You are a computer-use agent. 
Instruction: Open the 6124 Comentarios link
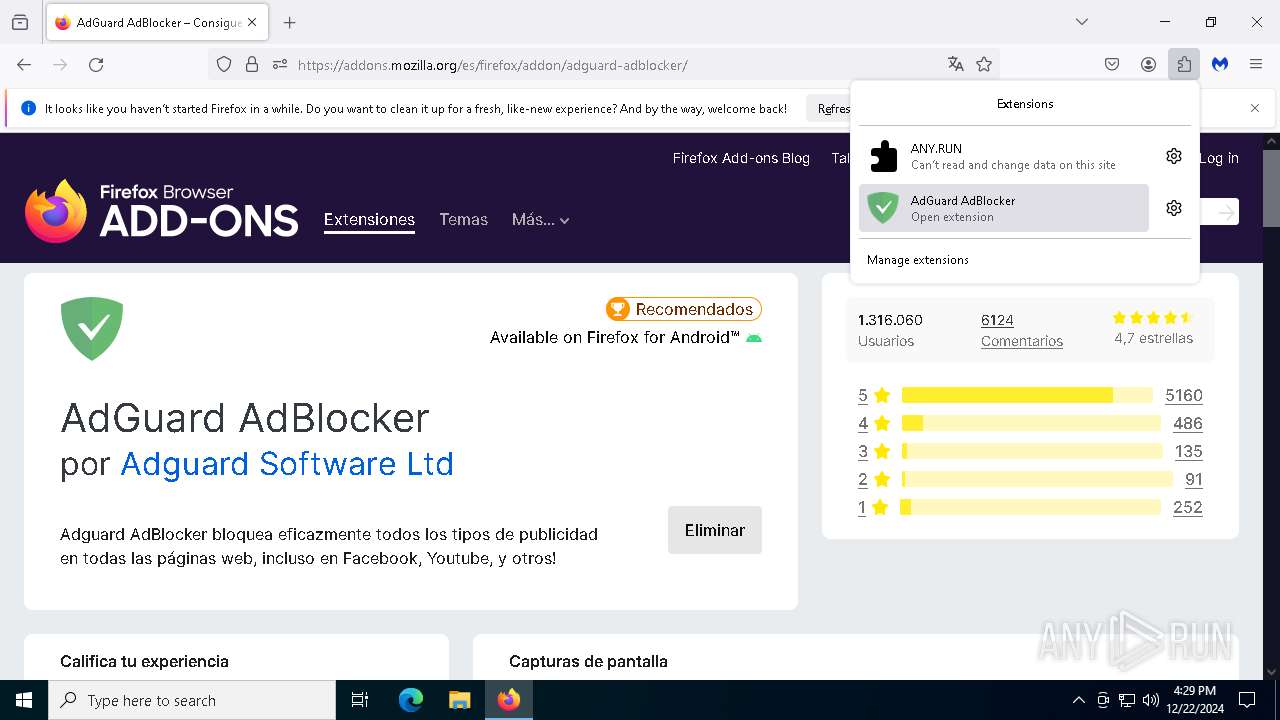tap(1022, 330)
